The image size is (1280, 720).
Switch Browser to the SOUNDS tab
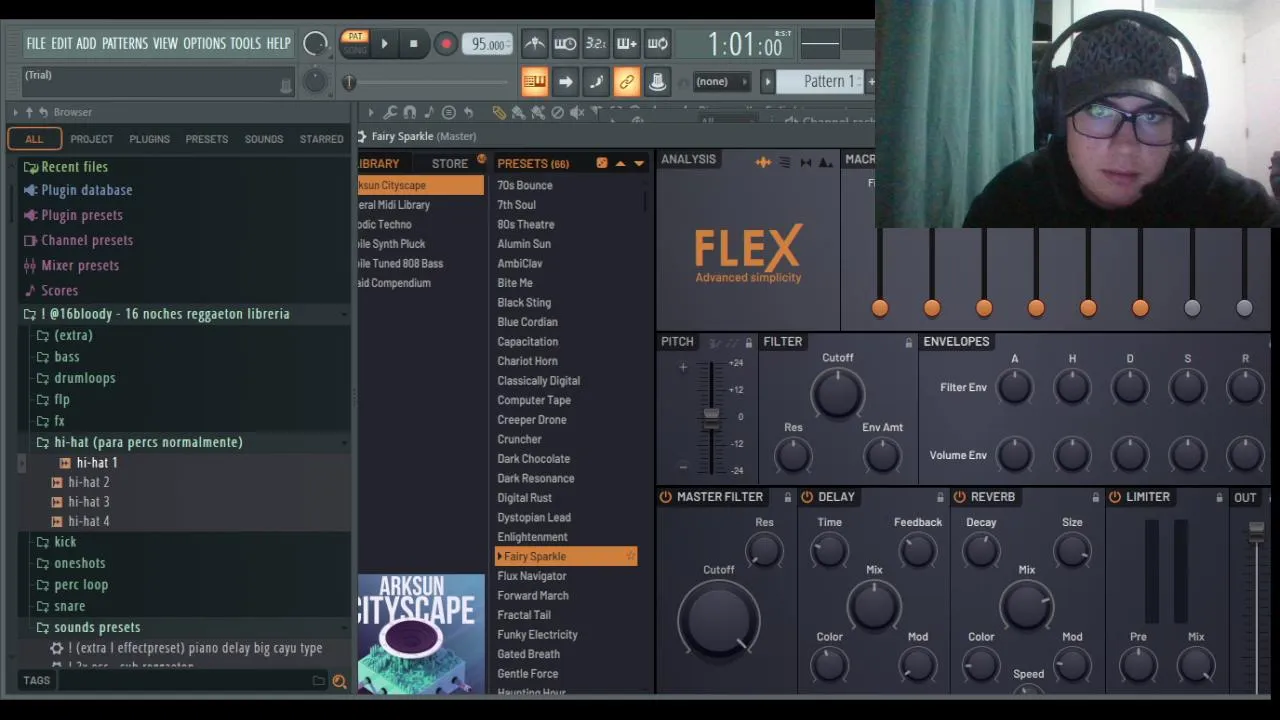[264, 139]
